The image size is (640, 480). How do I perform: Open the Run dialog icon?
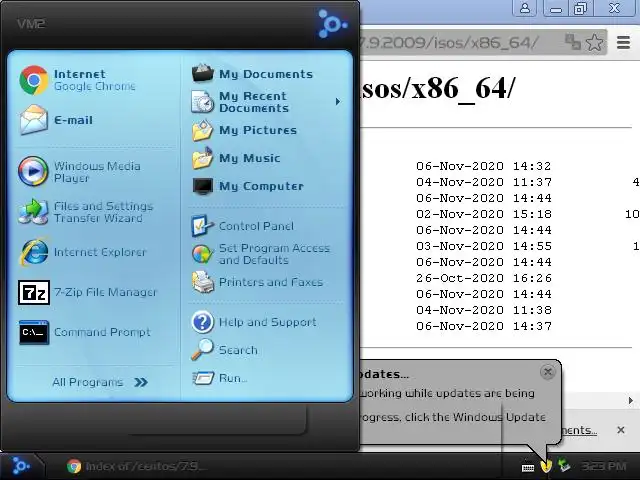(x=203, y=378)
